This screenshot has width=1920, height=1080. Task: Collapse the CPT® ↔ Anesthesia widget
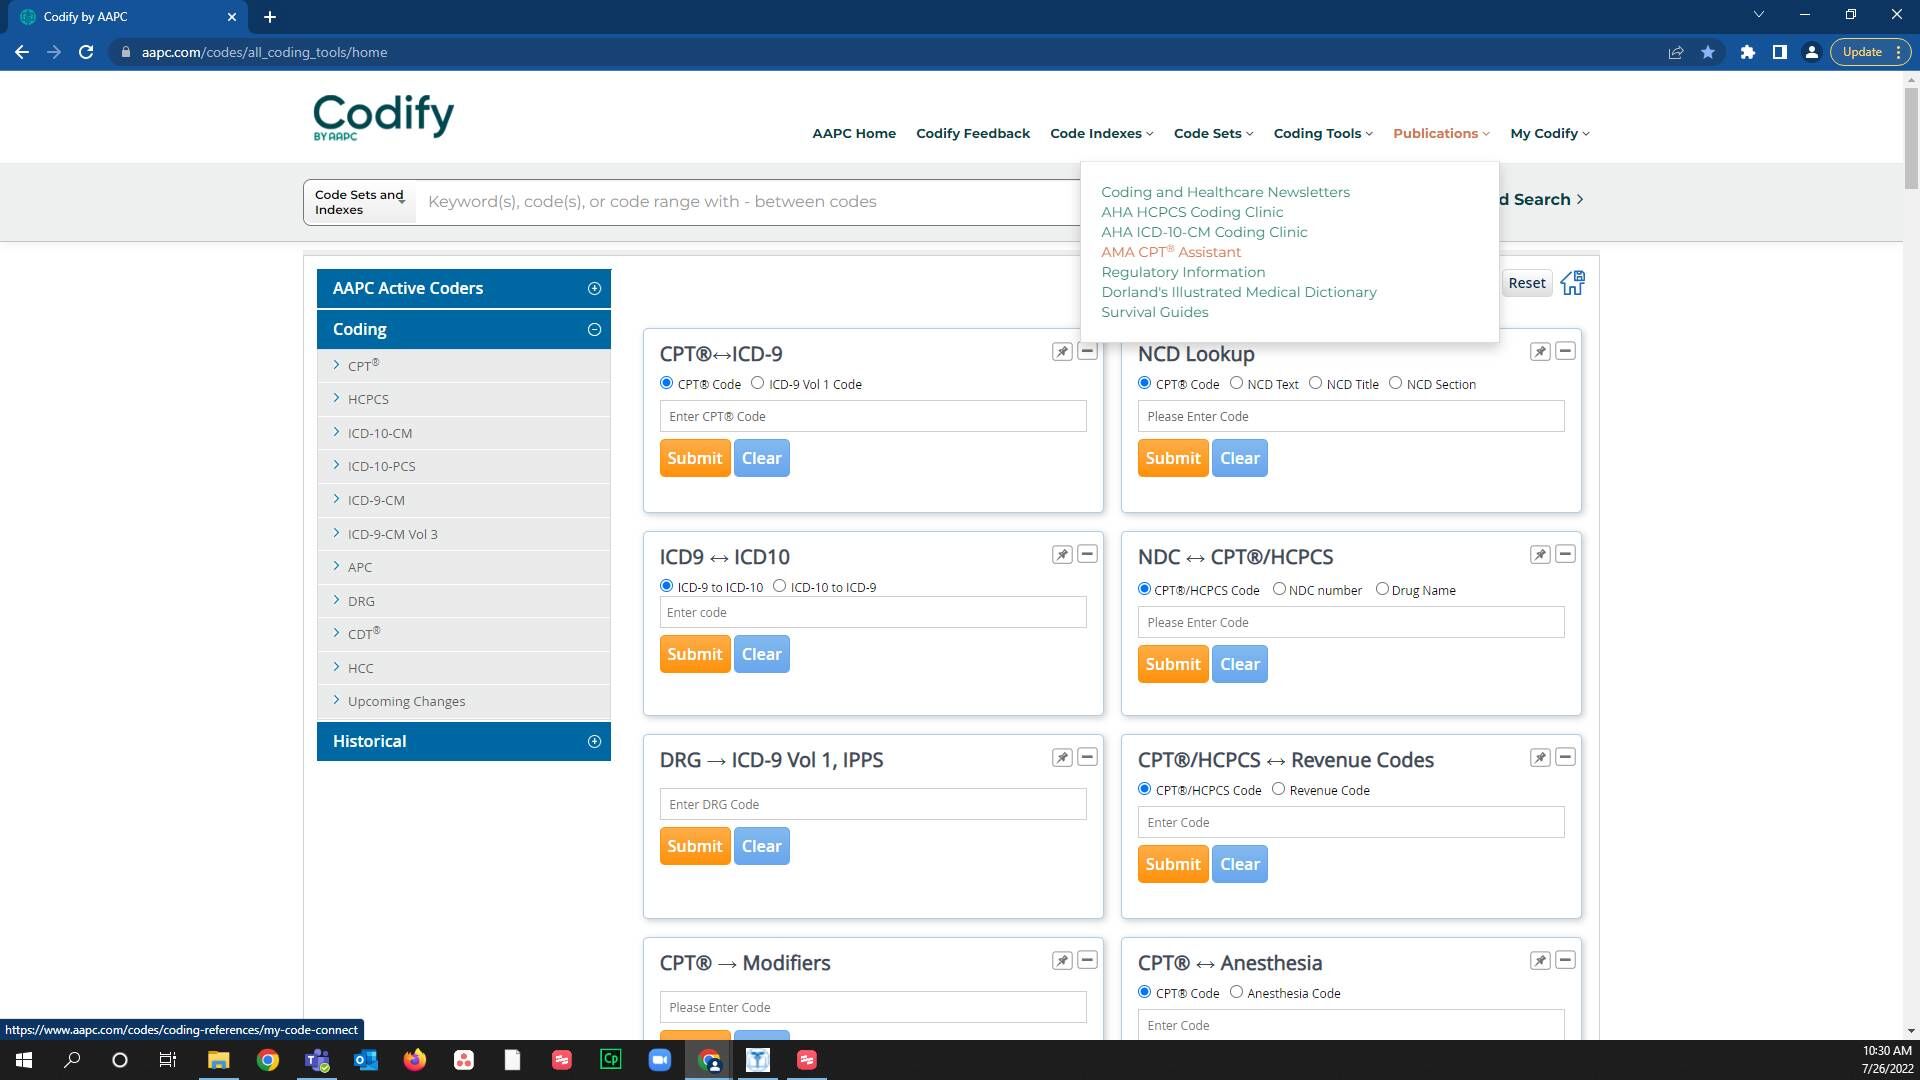point(1566,960)
